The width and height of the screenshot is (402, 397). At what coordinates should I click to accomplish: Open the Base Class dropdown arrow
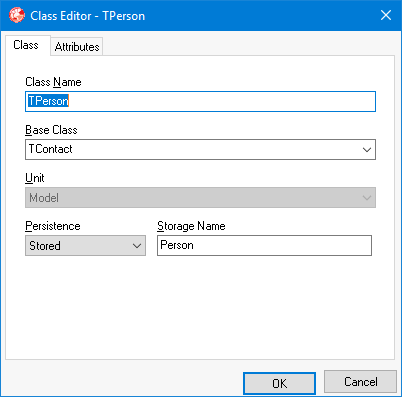[x=367, y=150]
